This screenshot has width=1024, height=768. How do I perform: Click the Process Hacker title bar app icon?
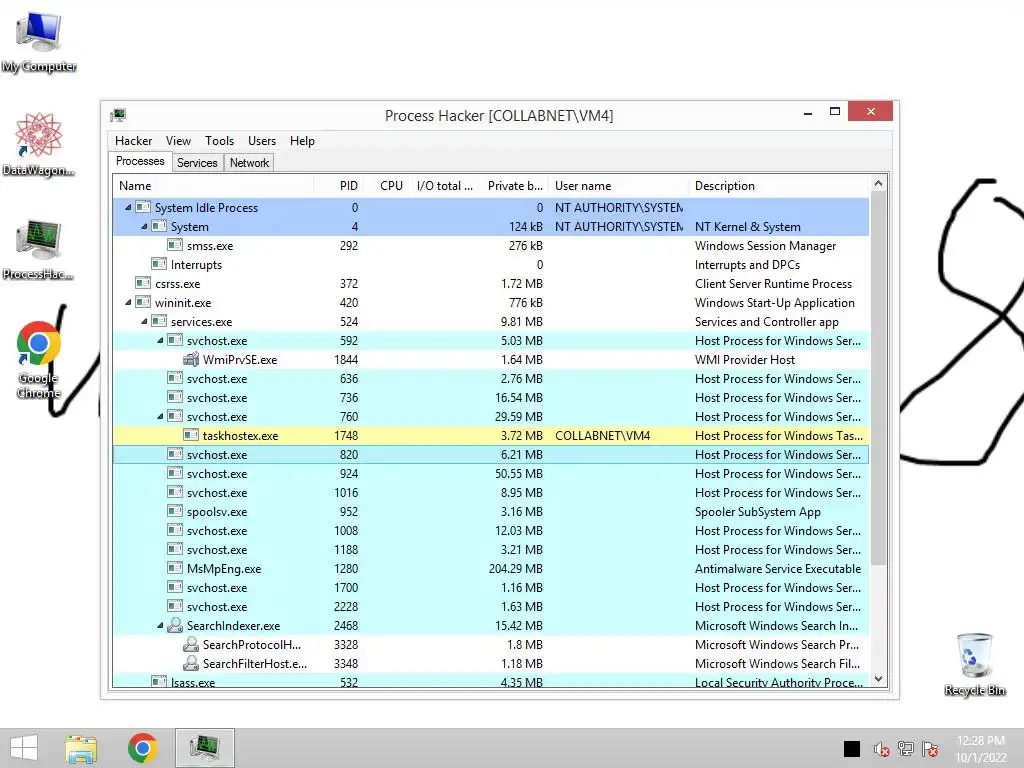click(x=118, y=116)
